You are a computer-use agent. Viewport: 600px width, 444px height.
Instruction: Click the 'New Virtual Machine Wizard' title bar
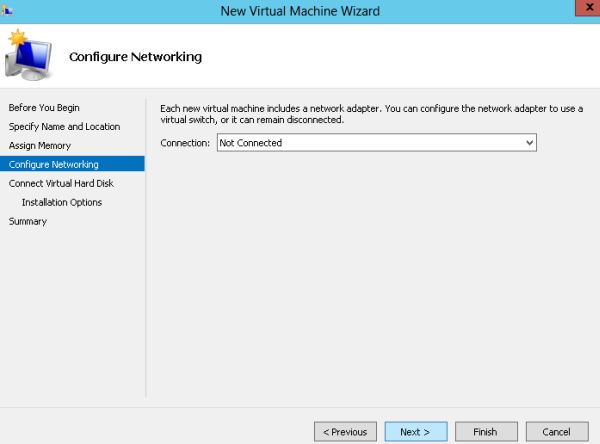(300, 10)
